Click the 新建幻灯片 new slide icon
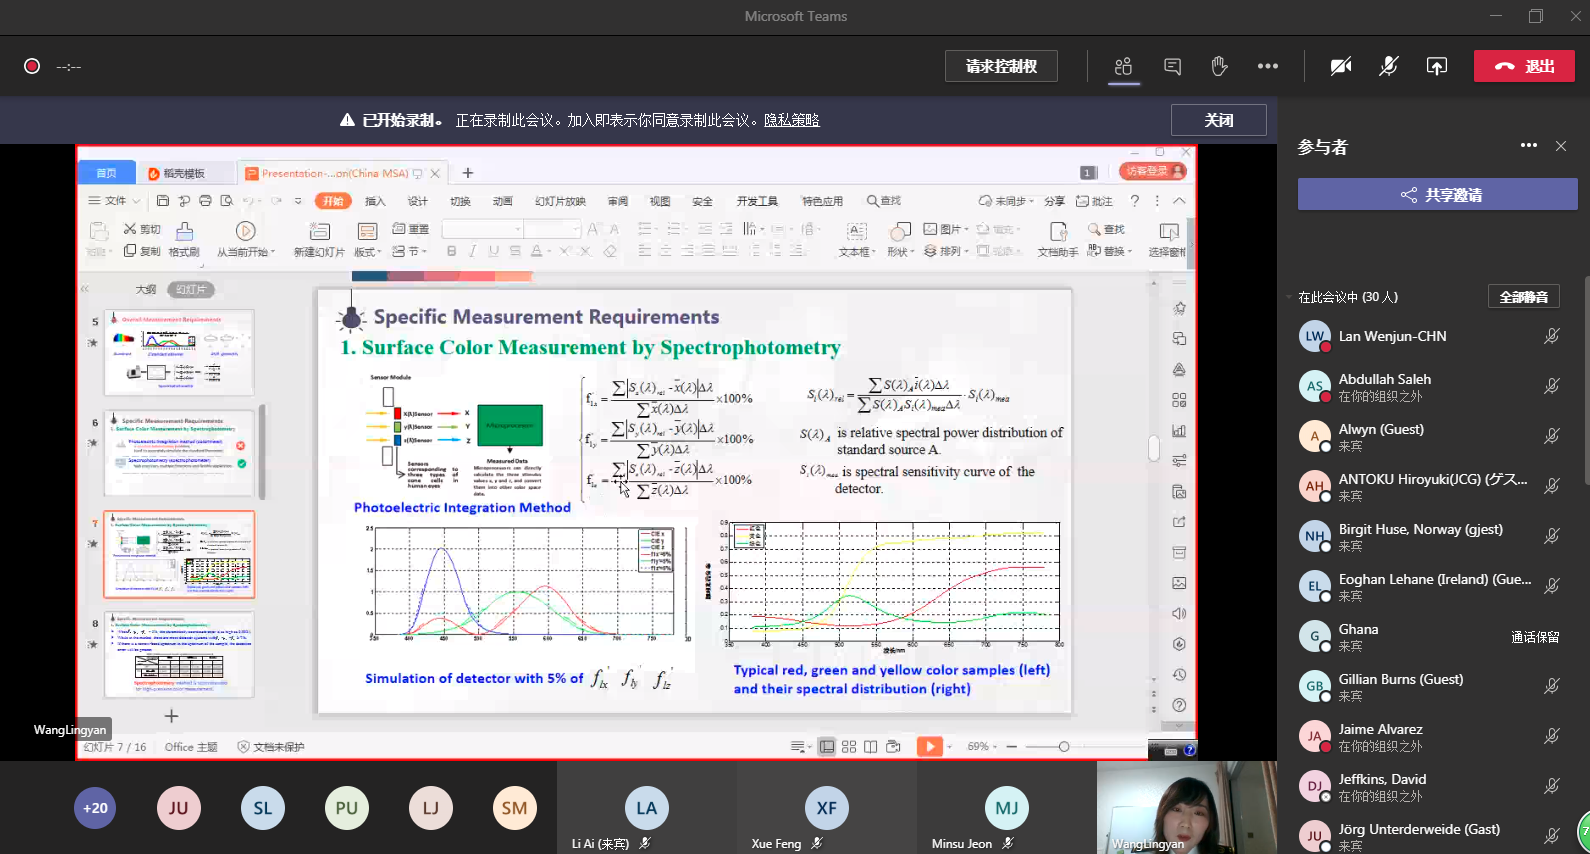 click(x=319, y=233)
